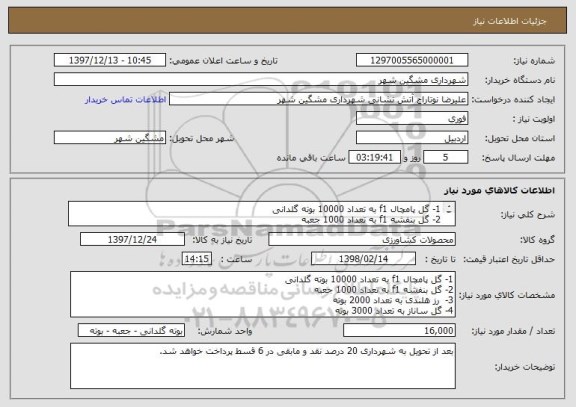The height and width of the screenshot is (407, 576).
Task: Click the buyer notes text area
Action: (x=263, y=366)
